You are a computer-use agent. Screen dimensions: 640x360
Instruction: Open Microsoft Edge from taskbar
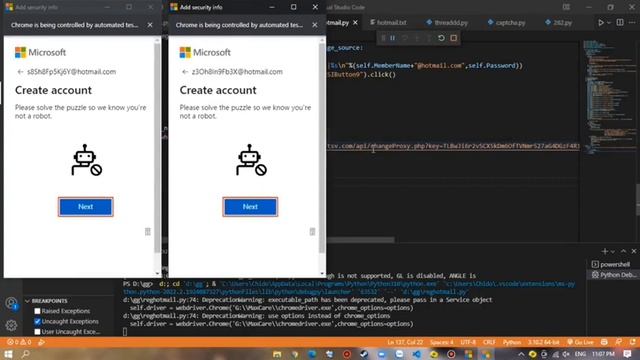pos(312,354)
